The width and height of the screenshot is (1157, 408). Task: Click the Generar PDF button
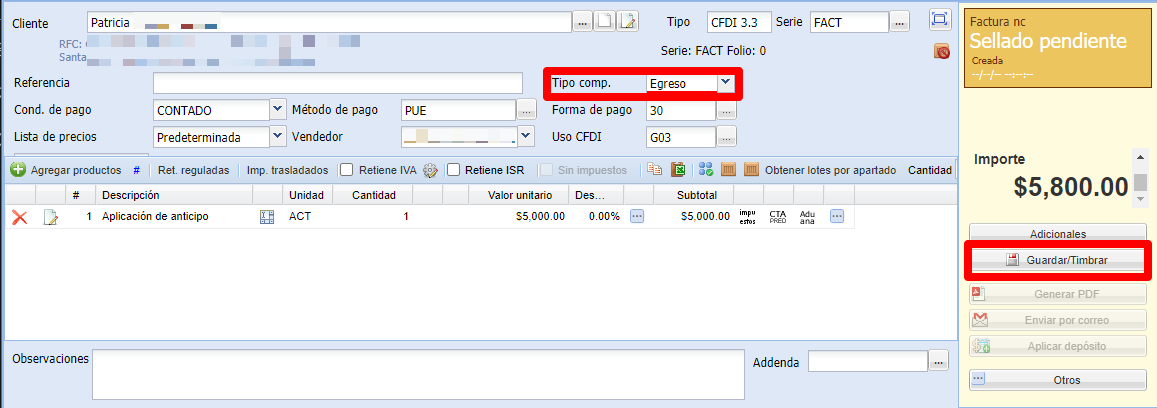click(1057, 294)
